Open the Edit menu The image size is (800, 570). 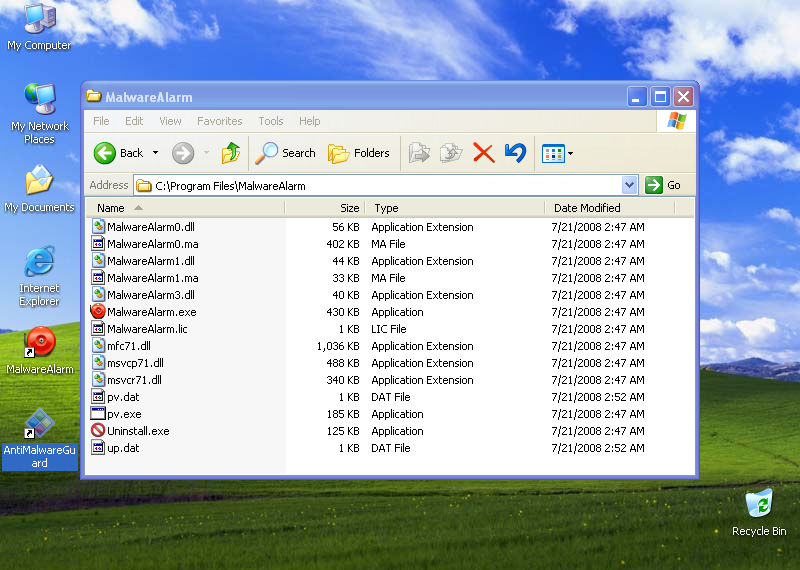coord(134,121)
